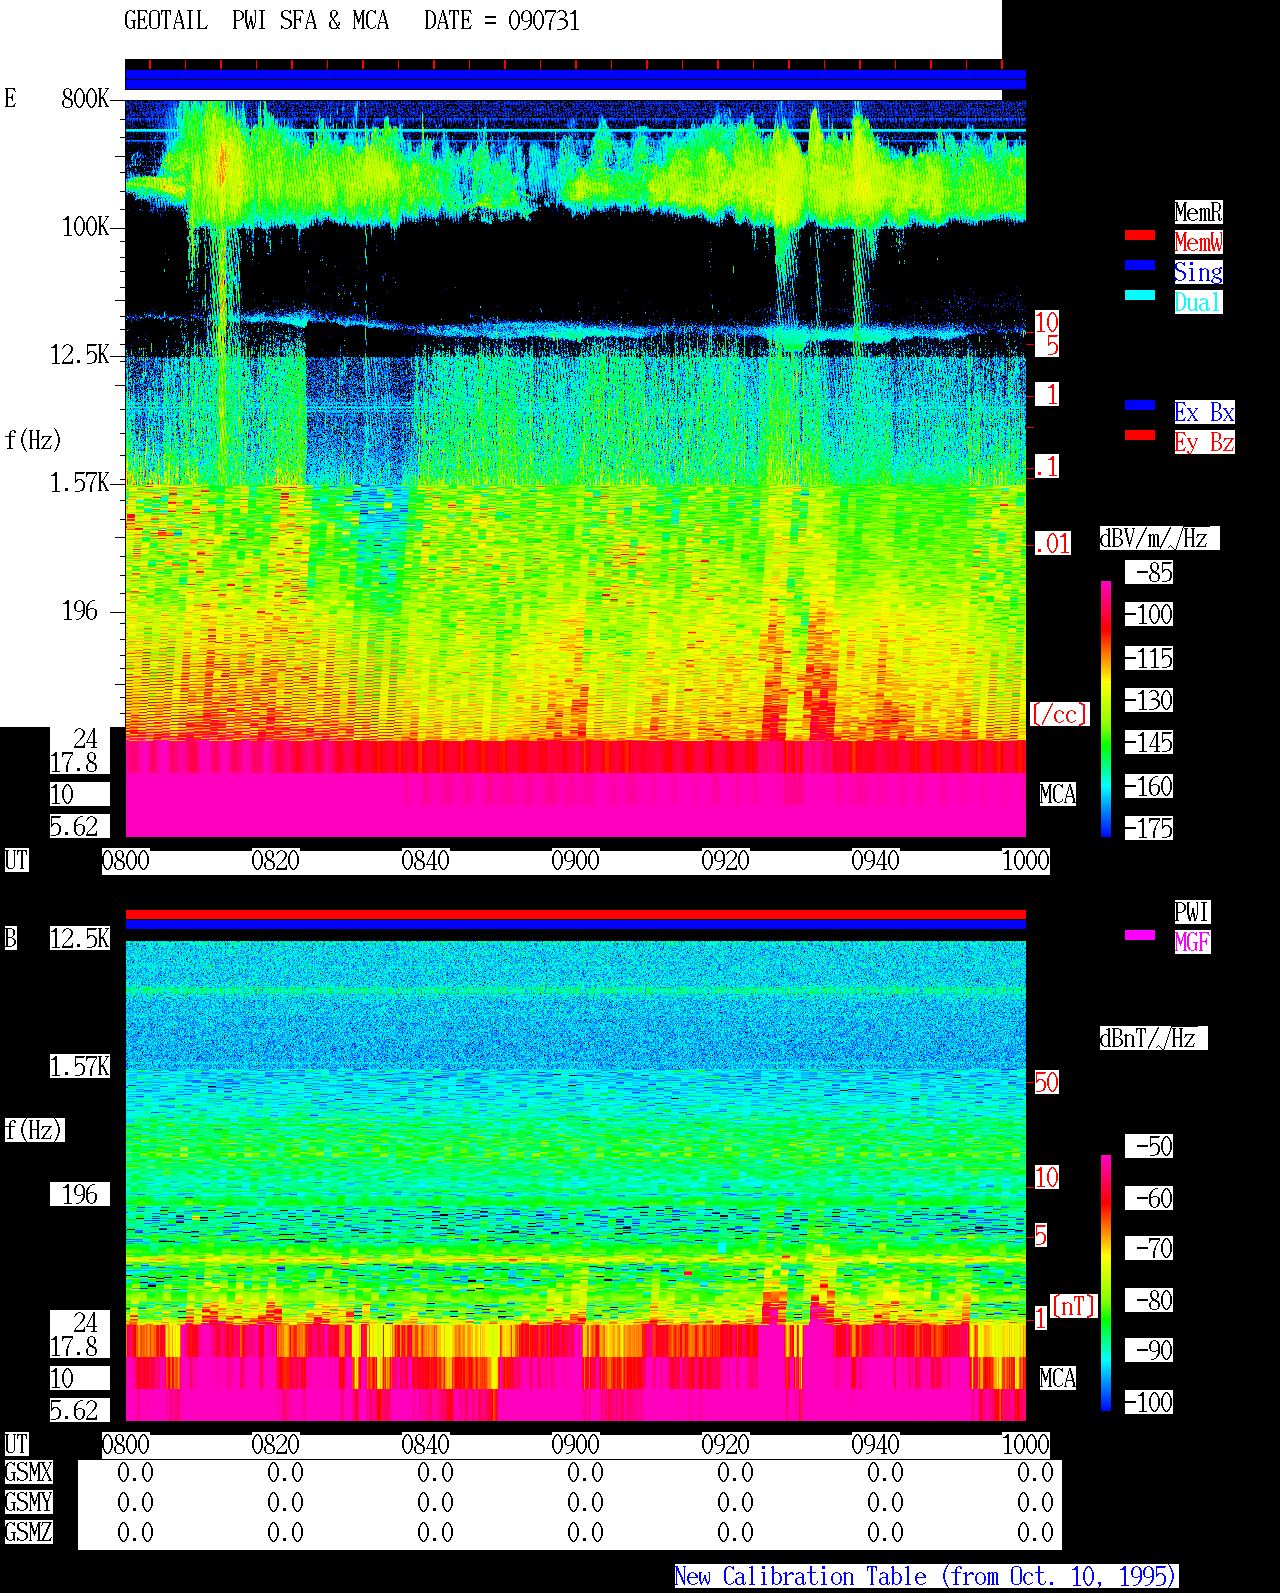The image size is (1280, 1593).
Task: Click the 0940 UT tick on B spectrogram
Action: point(875,1444)
